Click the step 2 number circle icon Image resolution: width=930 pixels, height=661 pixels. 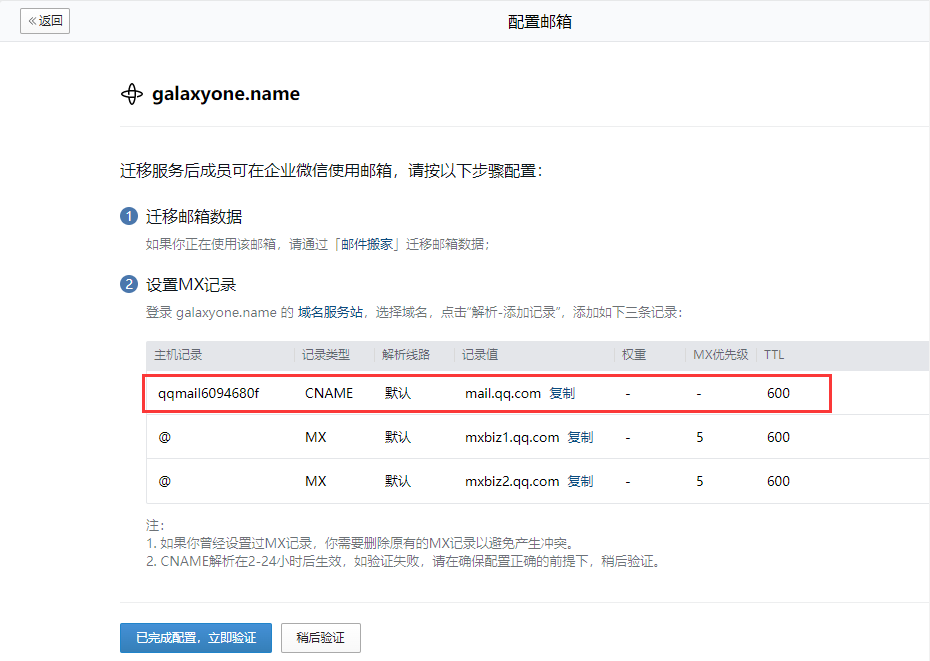[x=129, y=285]
